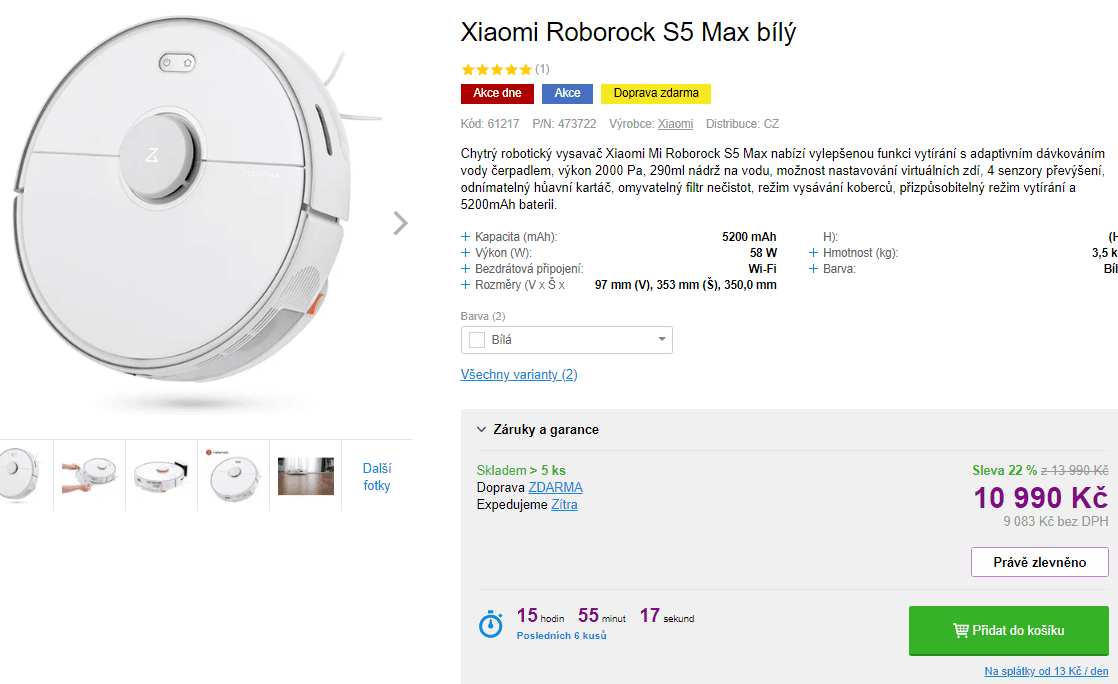Open the Všechny varianty (2) link
The width and height of the screenshot is (1118, 684).
click(519, 374)
